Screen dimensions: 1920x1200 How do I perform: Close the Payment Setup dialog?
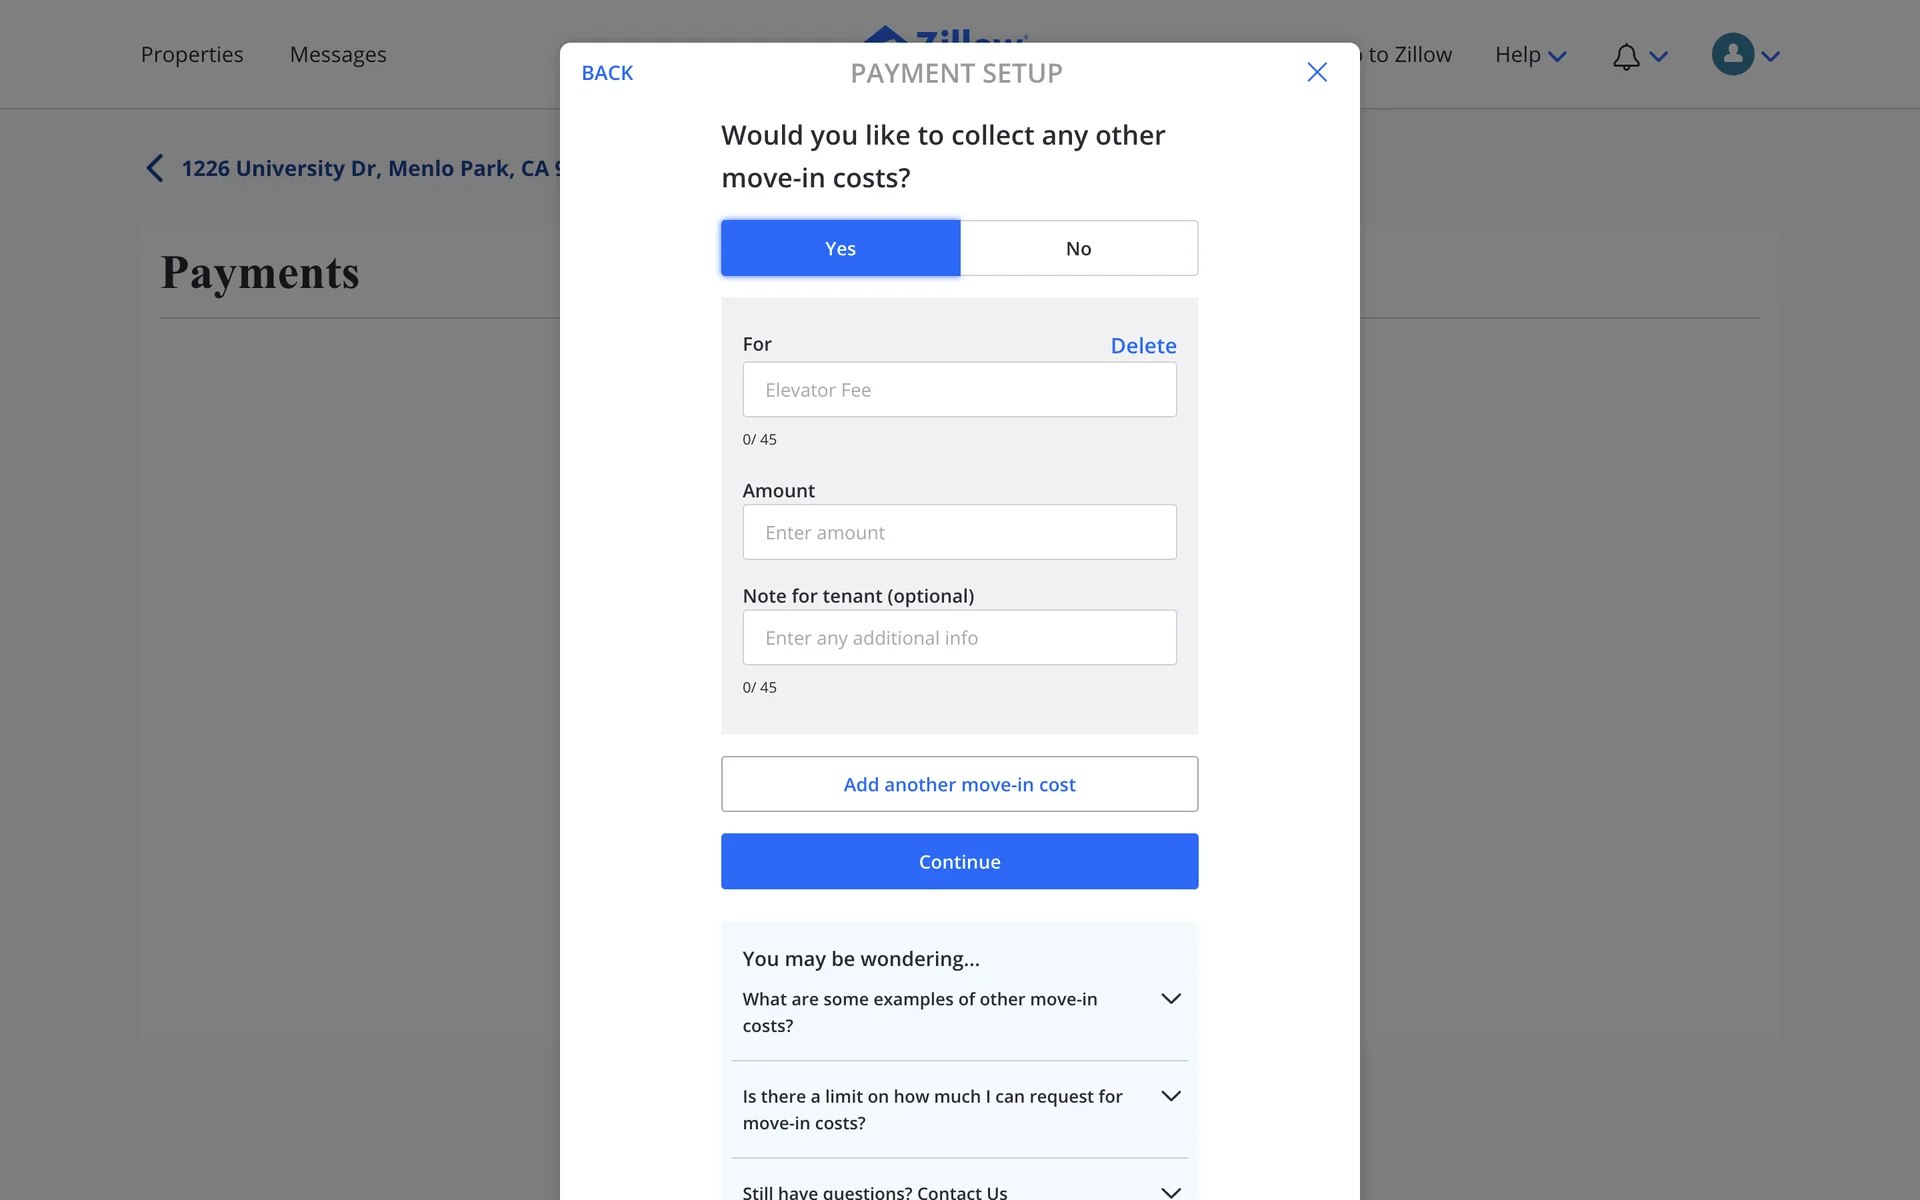(1317, 72)
